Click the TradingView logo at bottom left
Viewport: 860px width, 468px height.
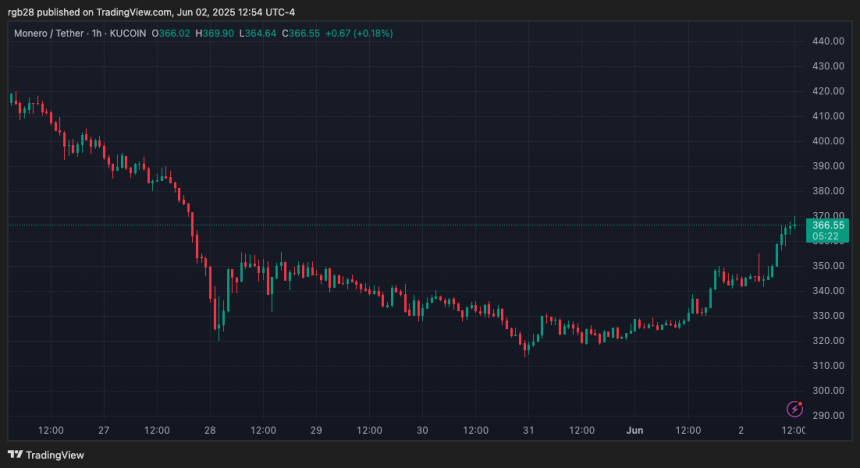point(46,455)
